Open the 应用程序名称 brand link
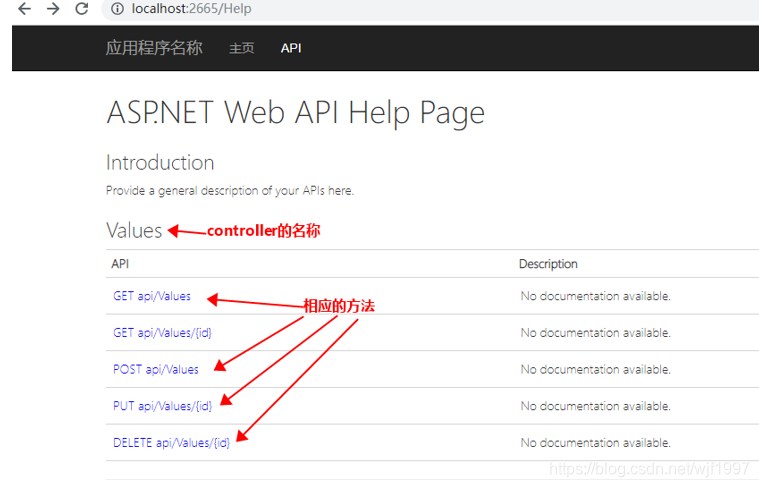The height and width of the screenshot is (487, 759). (x=154, y=48)
